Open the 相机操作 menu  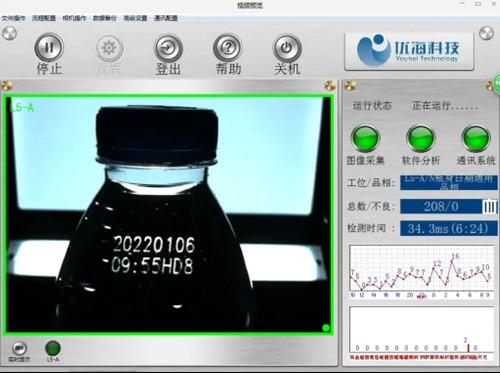point(74,18)
